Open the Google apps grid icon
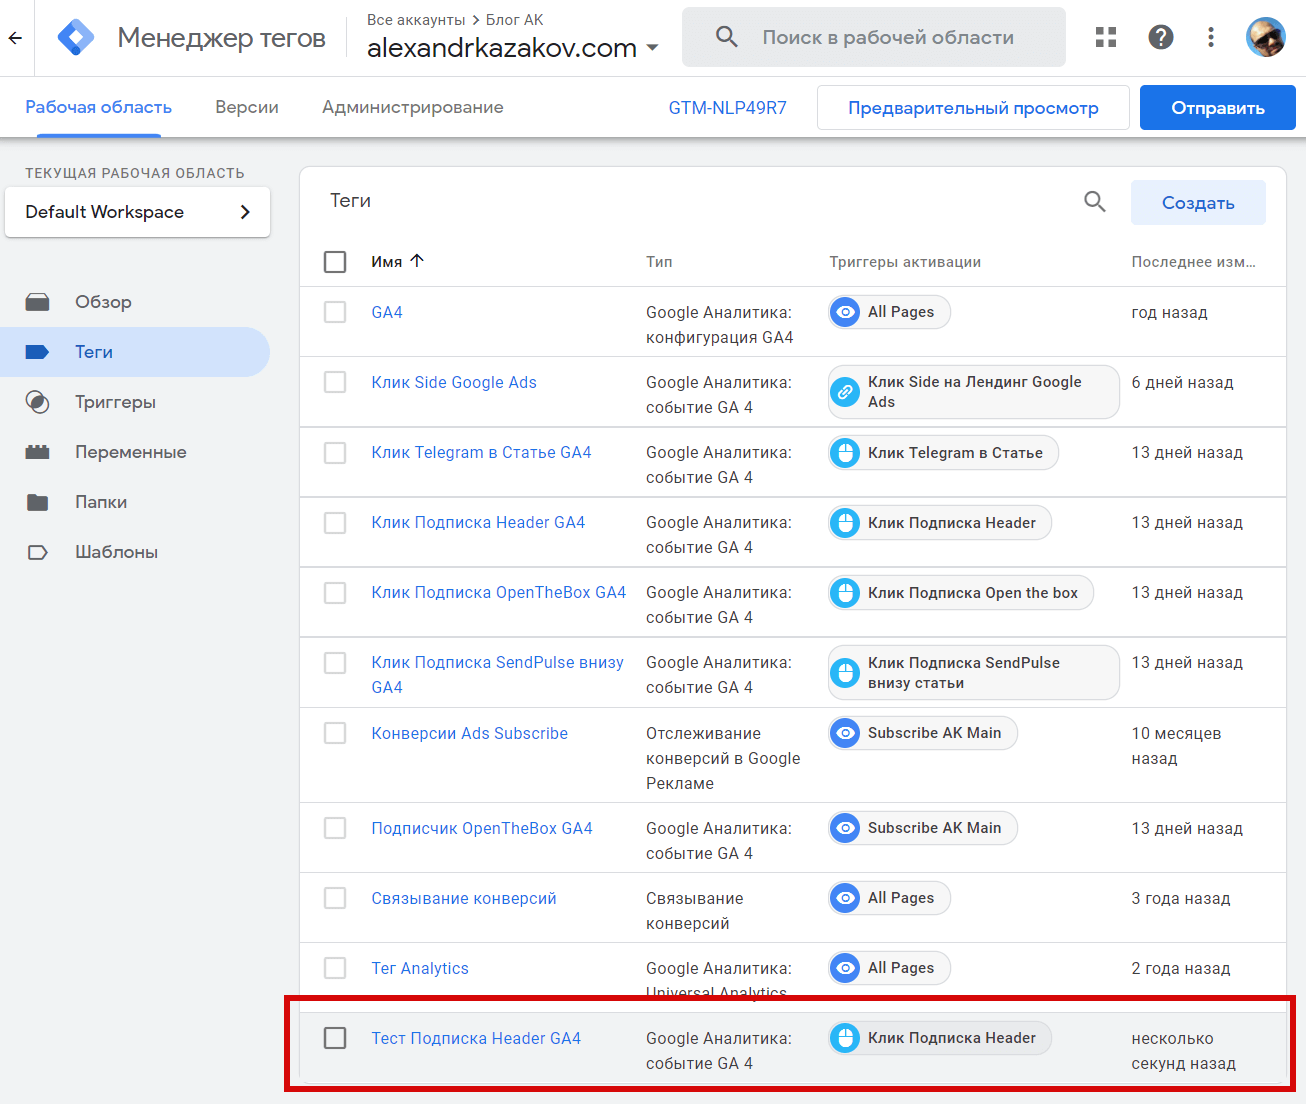 point(1105,37)
